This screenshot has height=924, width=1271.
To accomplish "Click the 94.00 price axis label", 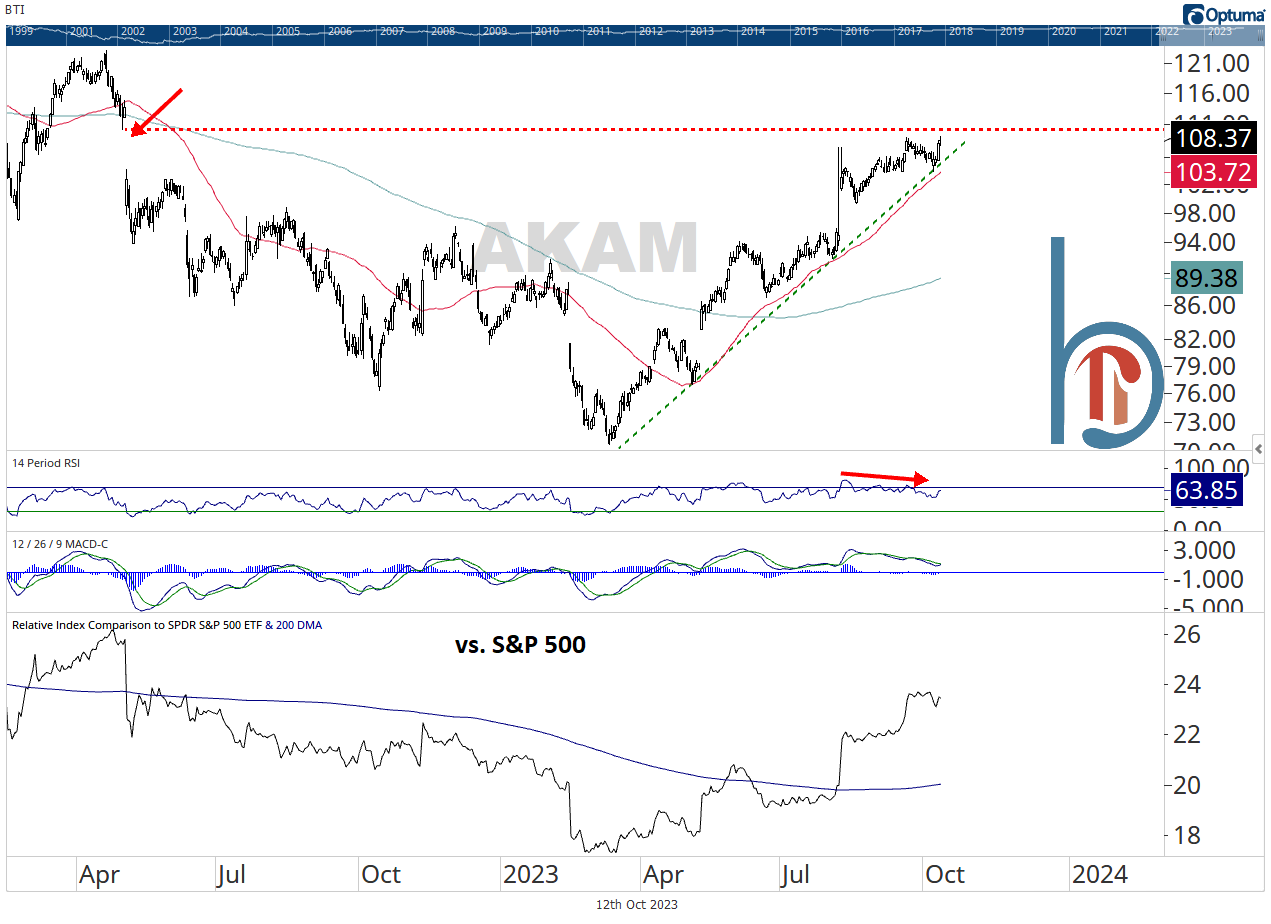I will click(x=1206, y=242).
